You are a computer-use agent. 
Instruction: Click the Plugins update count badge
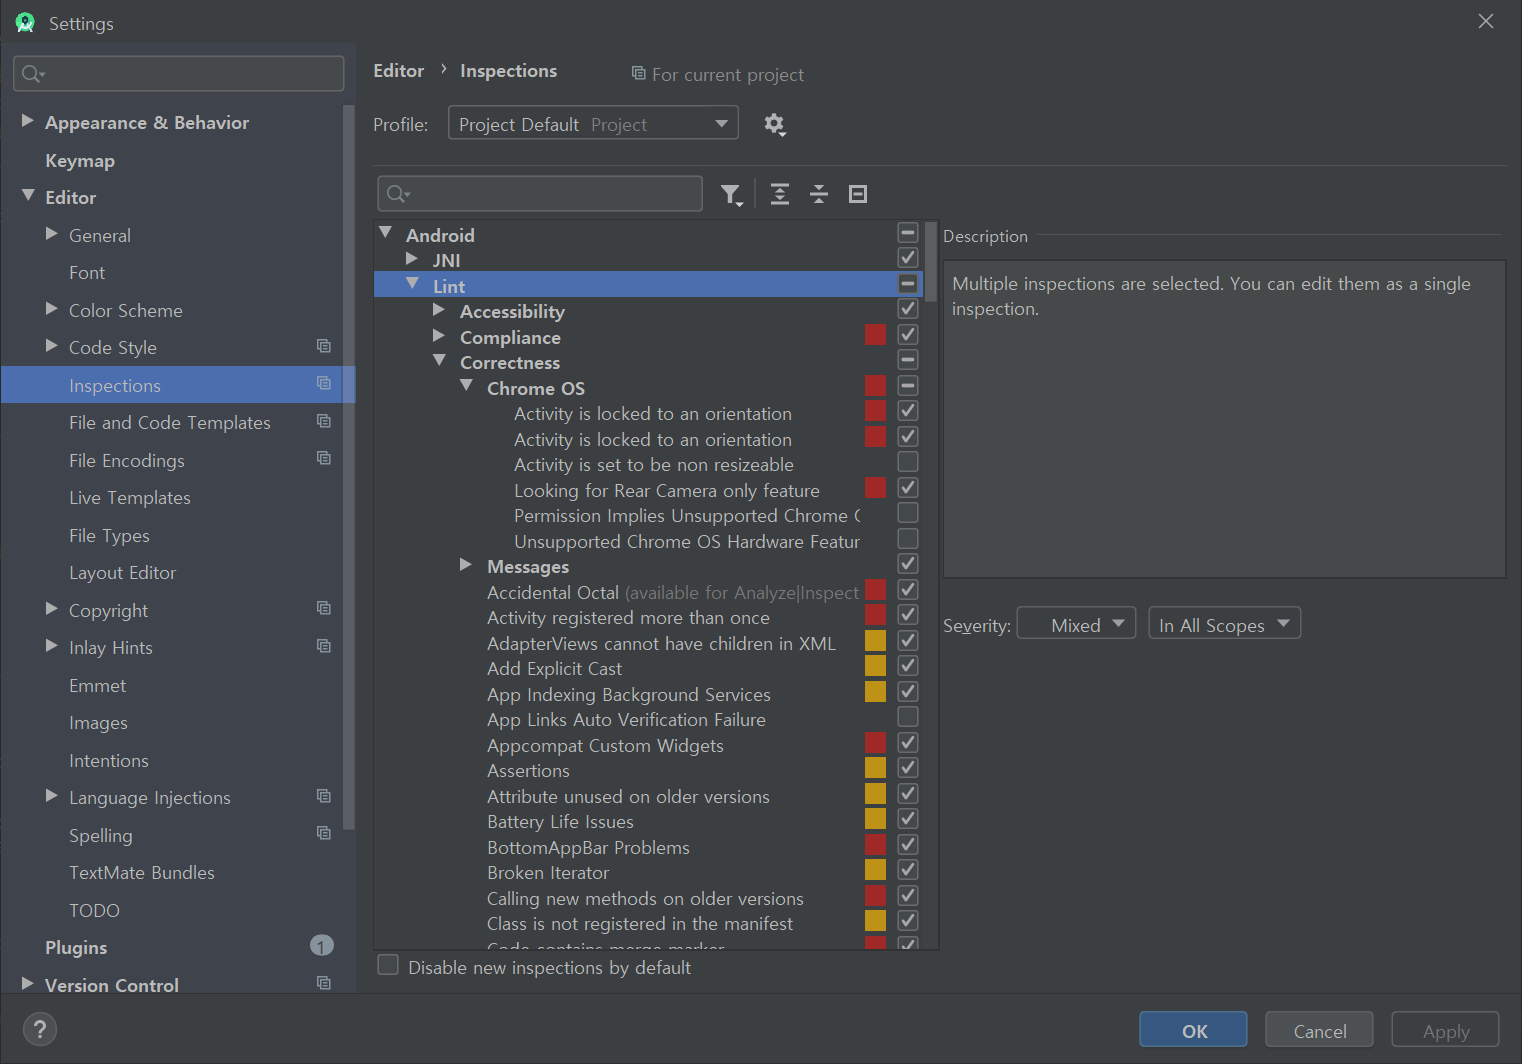pos(322,946)
